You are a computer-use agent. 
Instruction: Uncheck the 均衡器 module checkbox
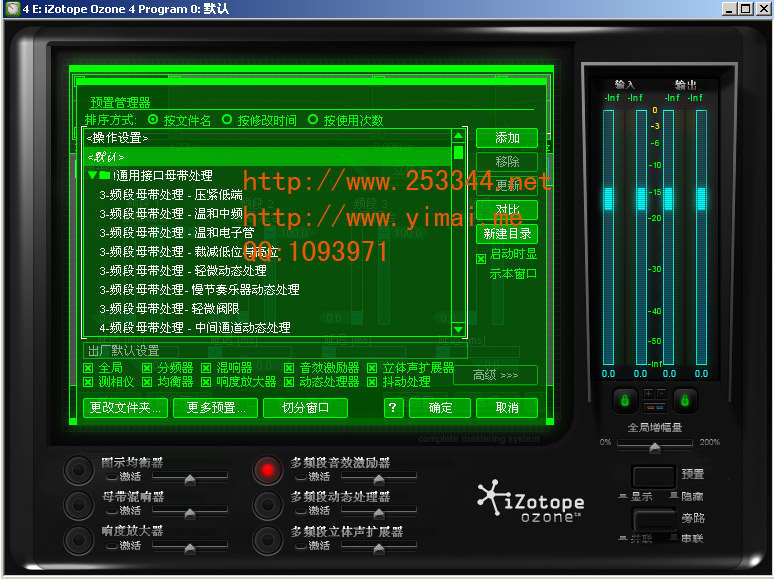147,382
